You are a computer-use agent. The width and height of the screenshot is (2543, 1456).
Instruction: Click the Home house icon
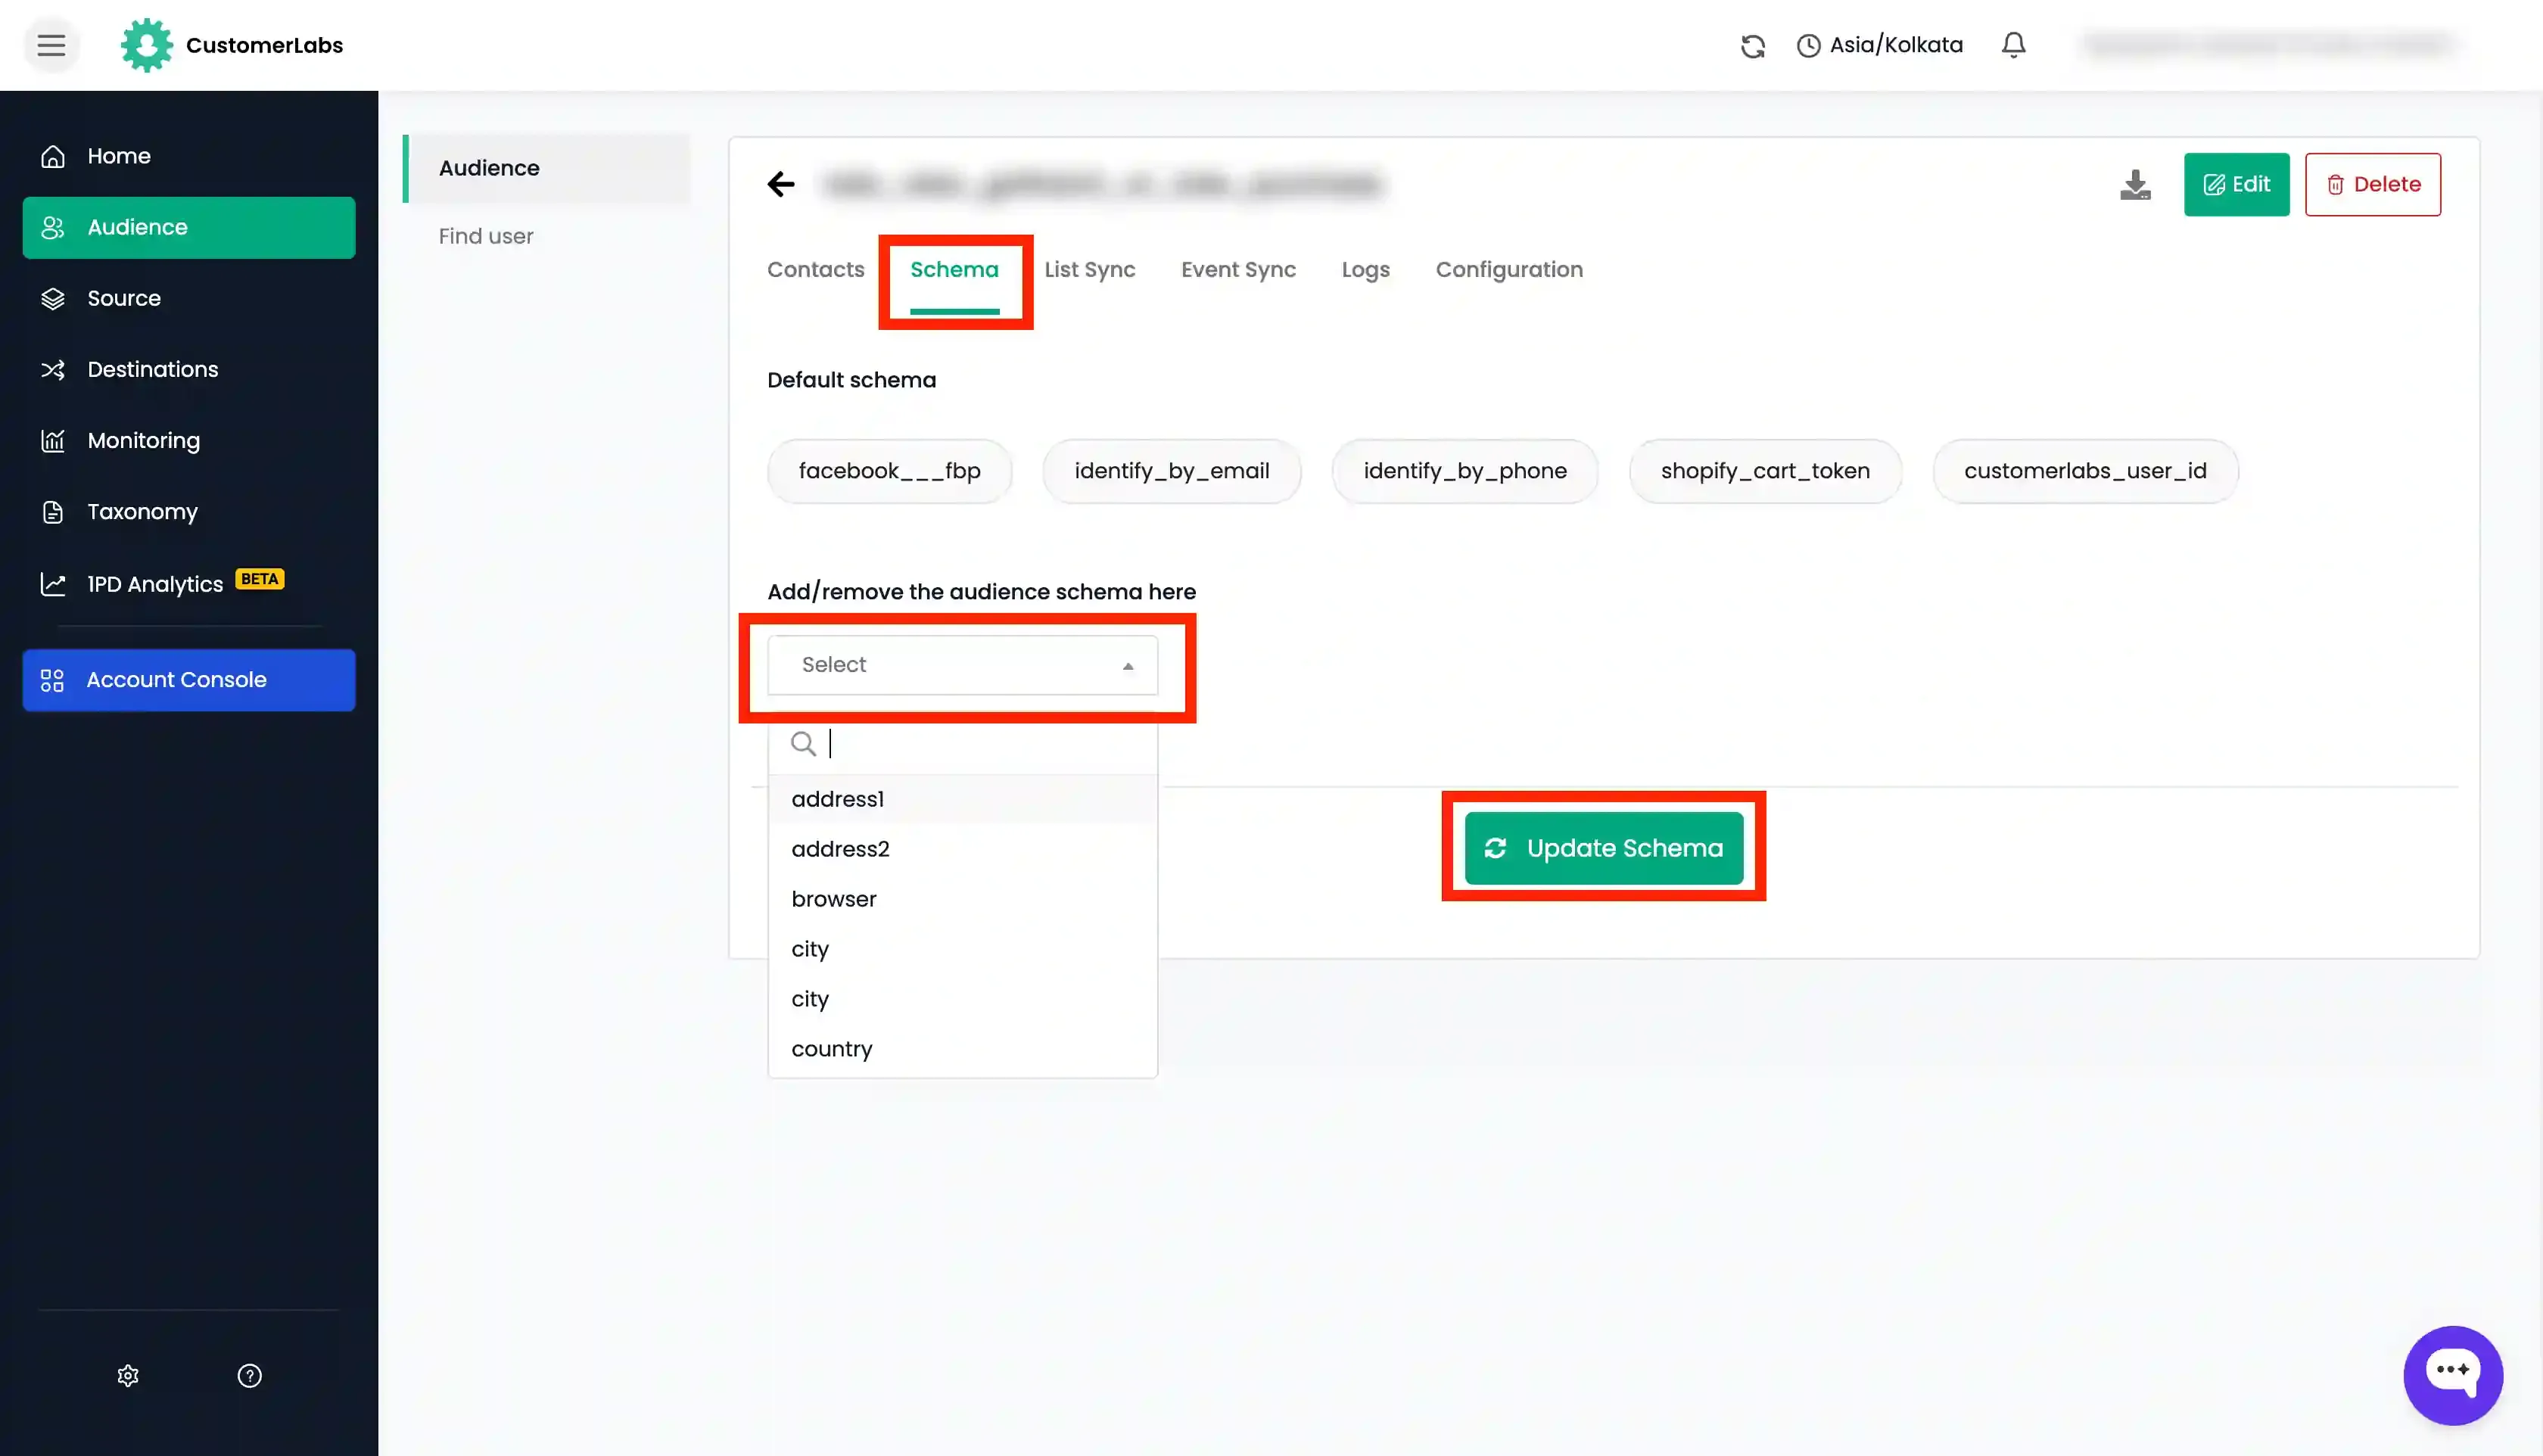[x=53, y=156]
